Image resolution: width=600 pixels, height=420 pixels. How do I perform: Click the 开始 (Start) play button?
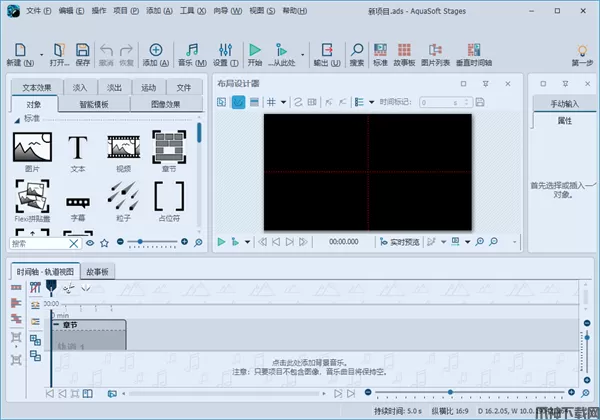click(256, 50)
